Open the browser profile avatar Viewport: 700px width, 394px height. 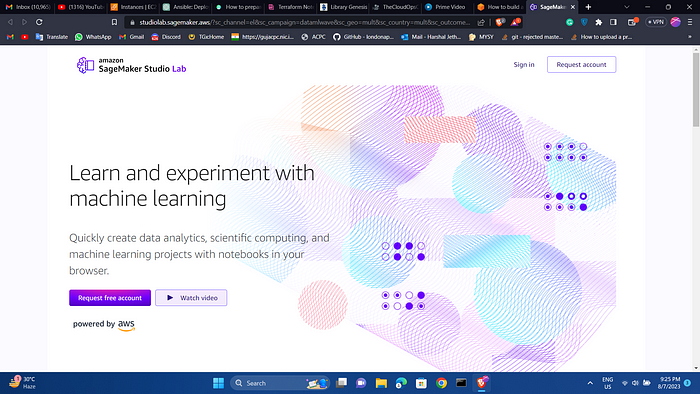[675, 22]
